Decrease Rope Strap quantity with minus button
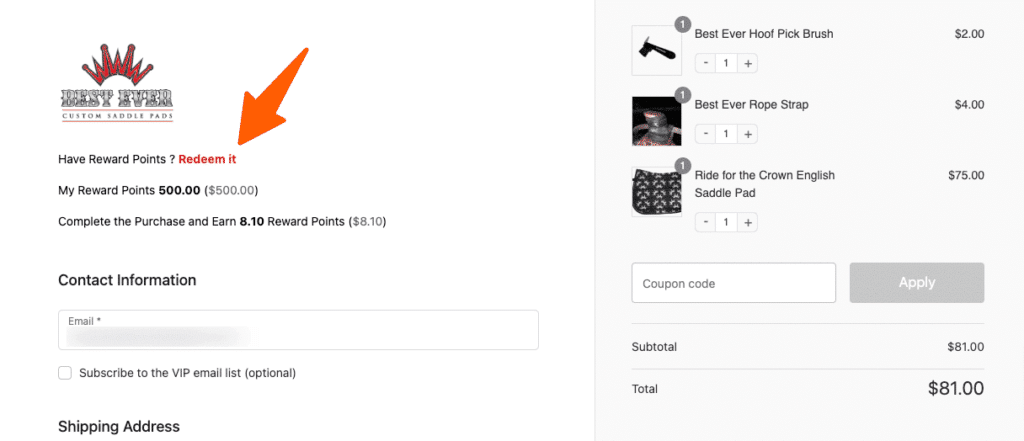Viewport: 1024px width, 441px height. tap(706, 133)
